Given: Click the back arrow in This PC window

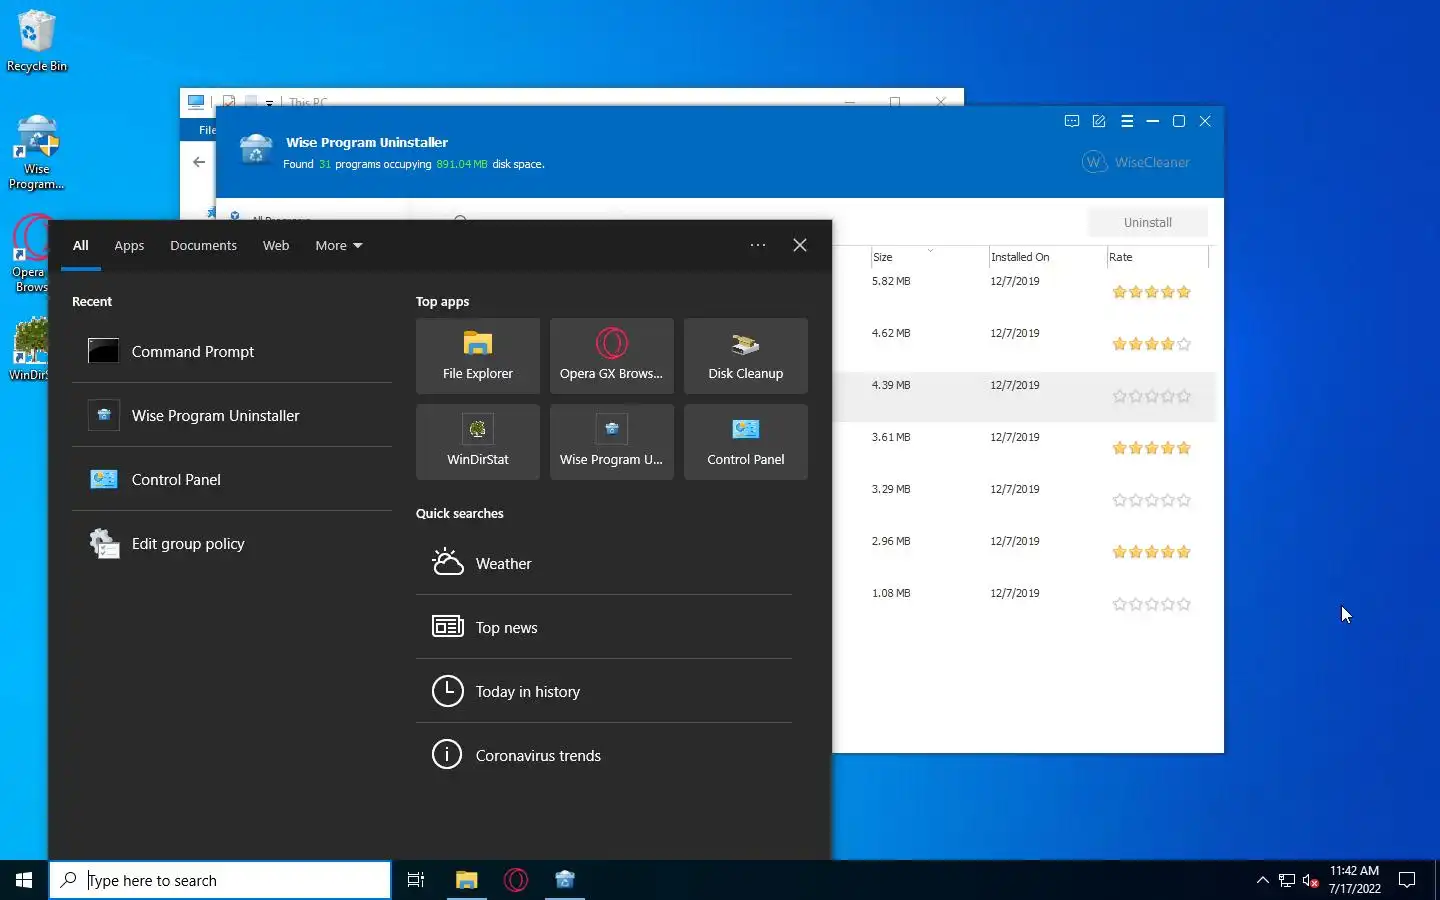Looking at the screenshot, I should click(x=199, y=162).
